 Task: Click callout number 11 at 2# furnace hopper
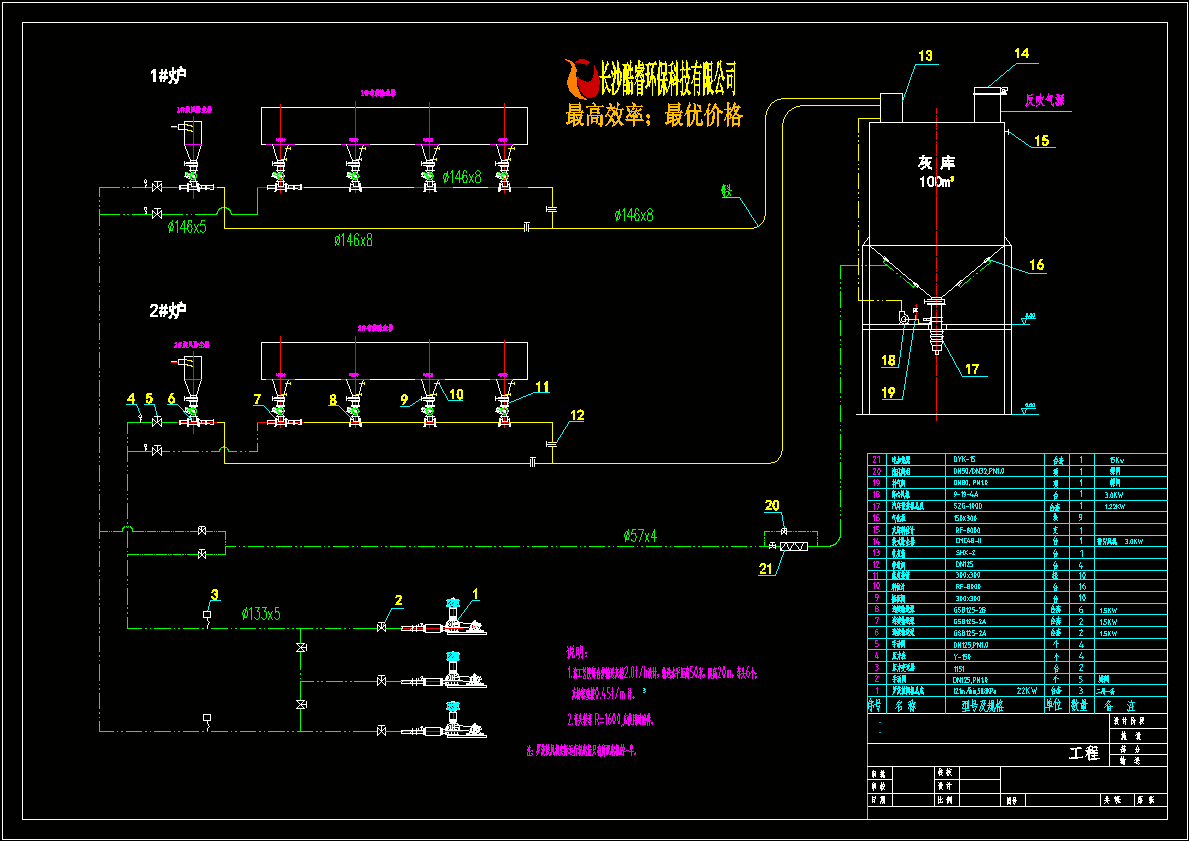(x=542, y=387)
